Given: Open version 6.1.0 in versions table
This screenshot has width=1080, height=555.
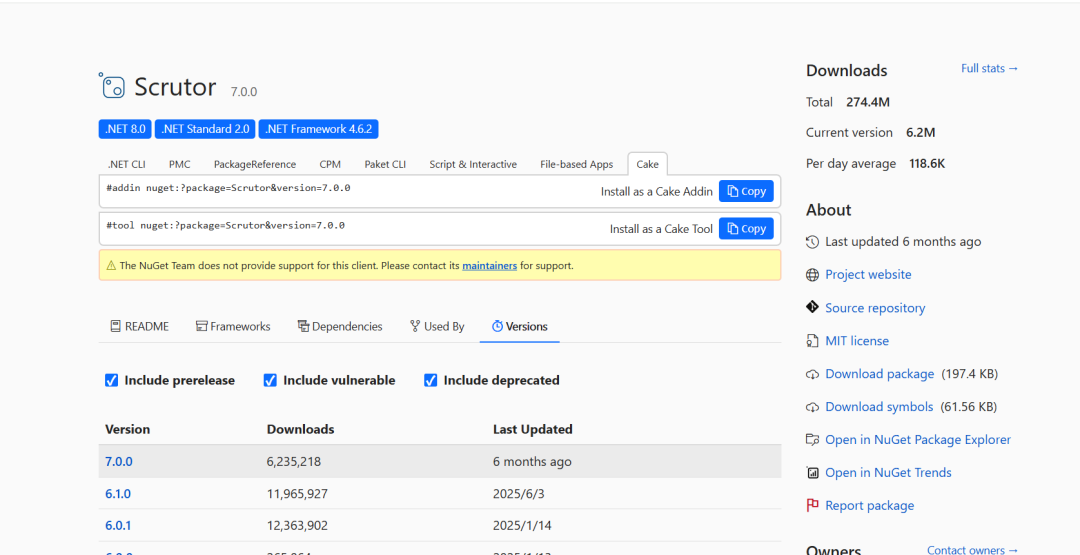Looking at the screenshot, I should tap(118, 494).
